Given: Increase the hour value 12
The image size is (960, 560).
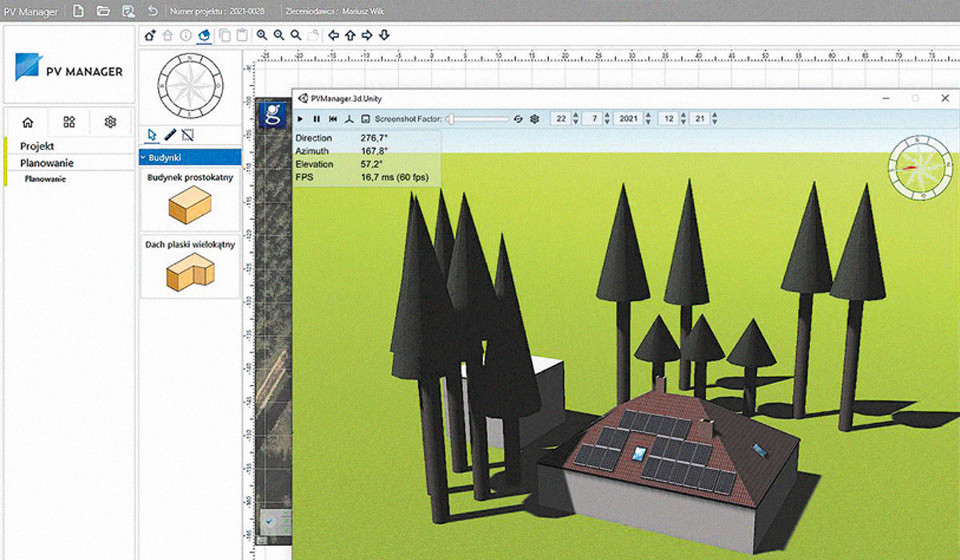Looking at the screenshot, I should (683, 116).
